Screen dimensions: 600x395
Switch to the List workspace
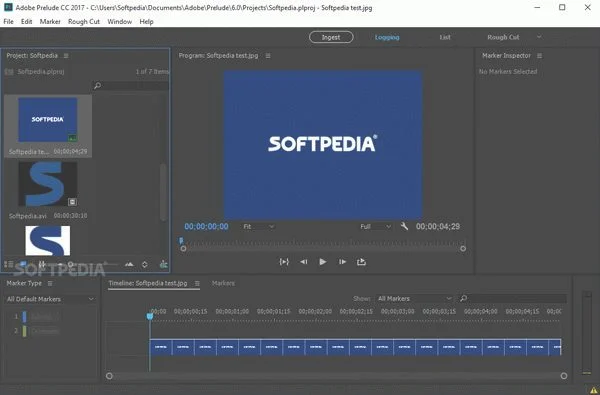[x=445, y=37]
